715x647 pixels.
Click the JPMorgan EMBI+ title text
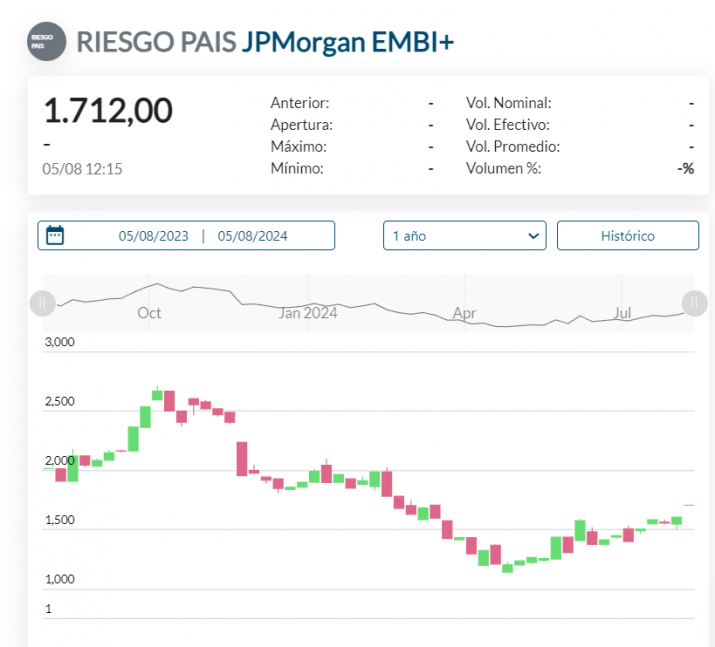[347, 42]
